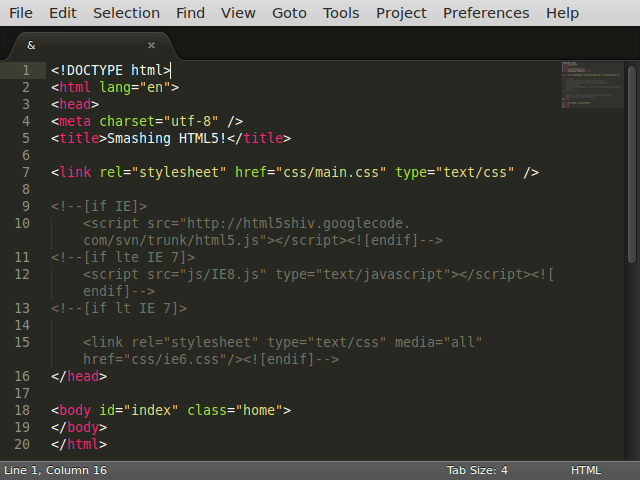Screen dimensions: 640x480
Task: Open the Tab Size: 4 selector
Action: (477, 470)
